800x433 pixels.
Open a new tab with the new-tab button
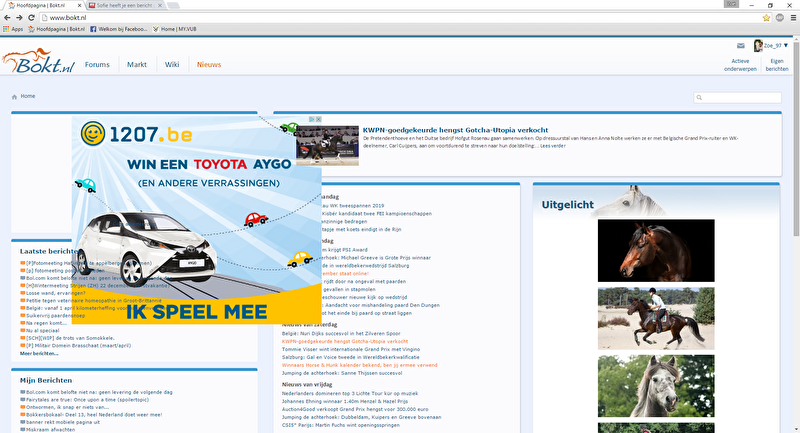(173, 5)
